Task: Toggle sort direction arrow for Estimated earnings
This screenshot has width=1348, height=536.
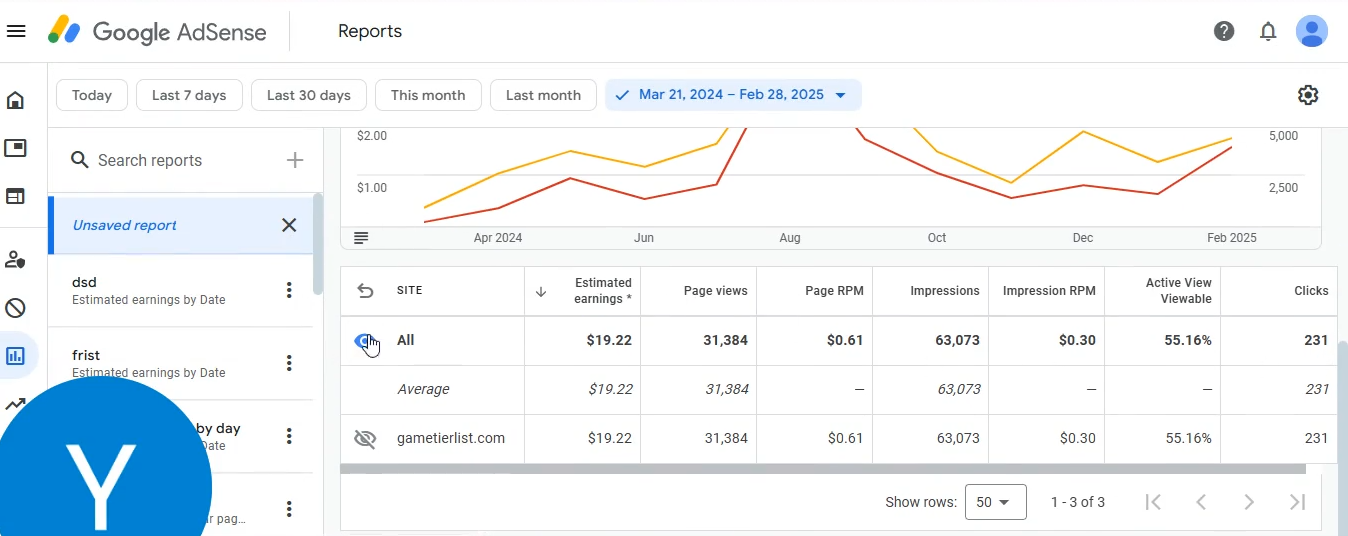Action: coord(541,291)
